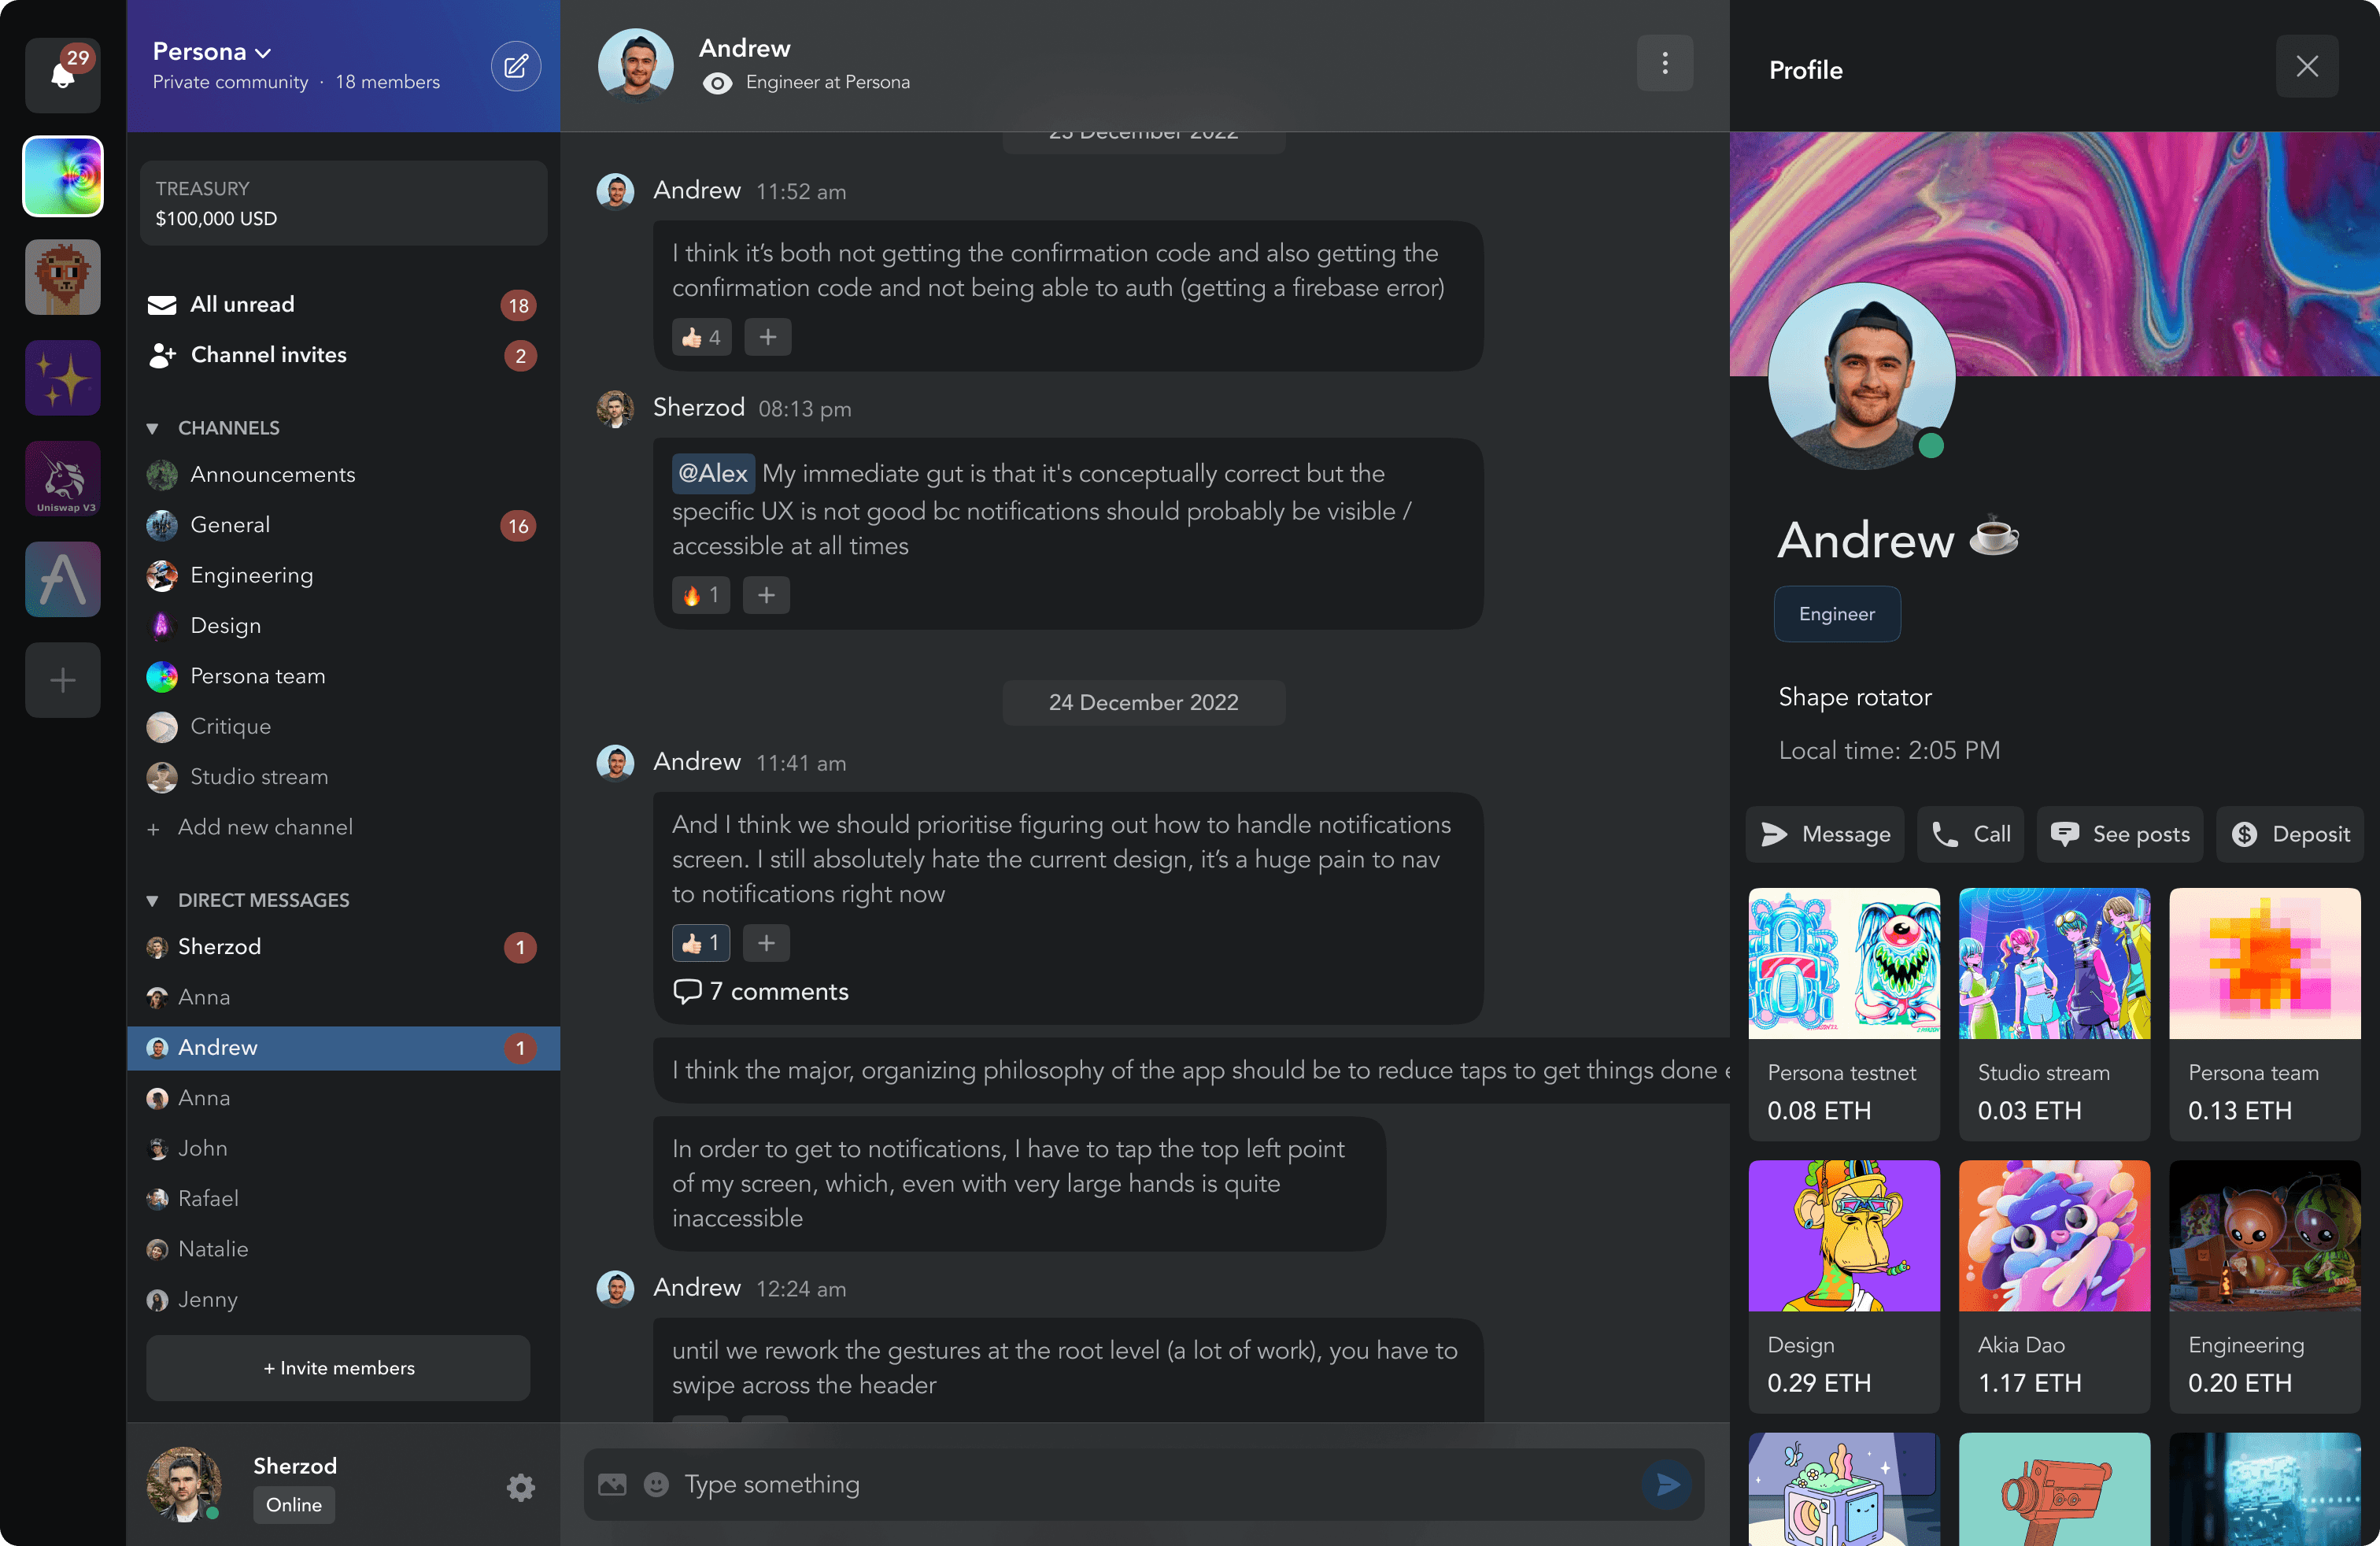Click the Call button in profile
Screen dimensions: 2380x1546
(x=1970, y=834)
